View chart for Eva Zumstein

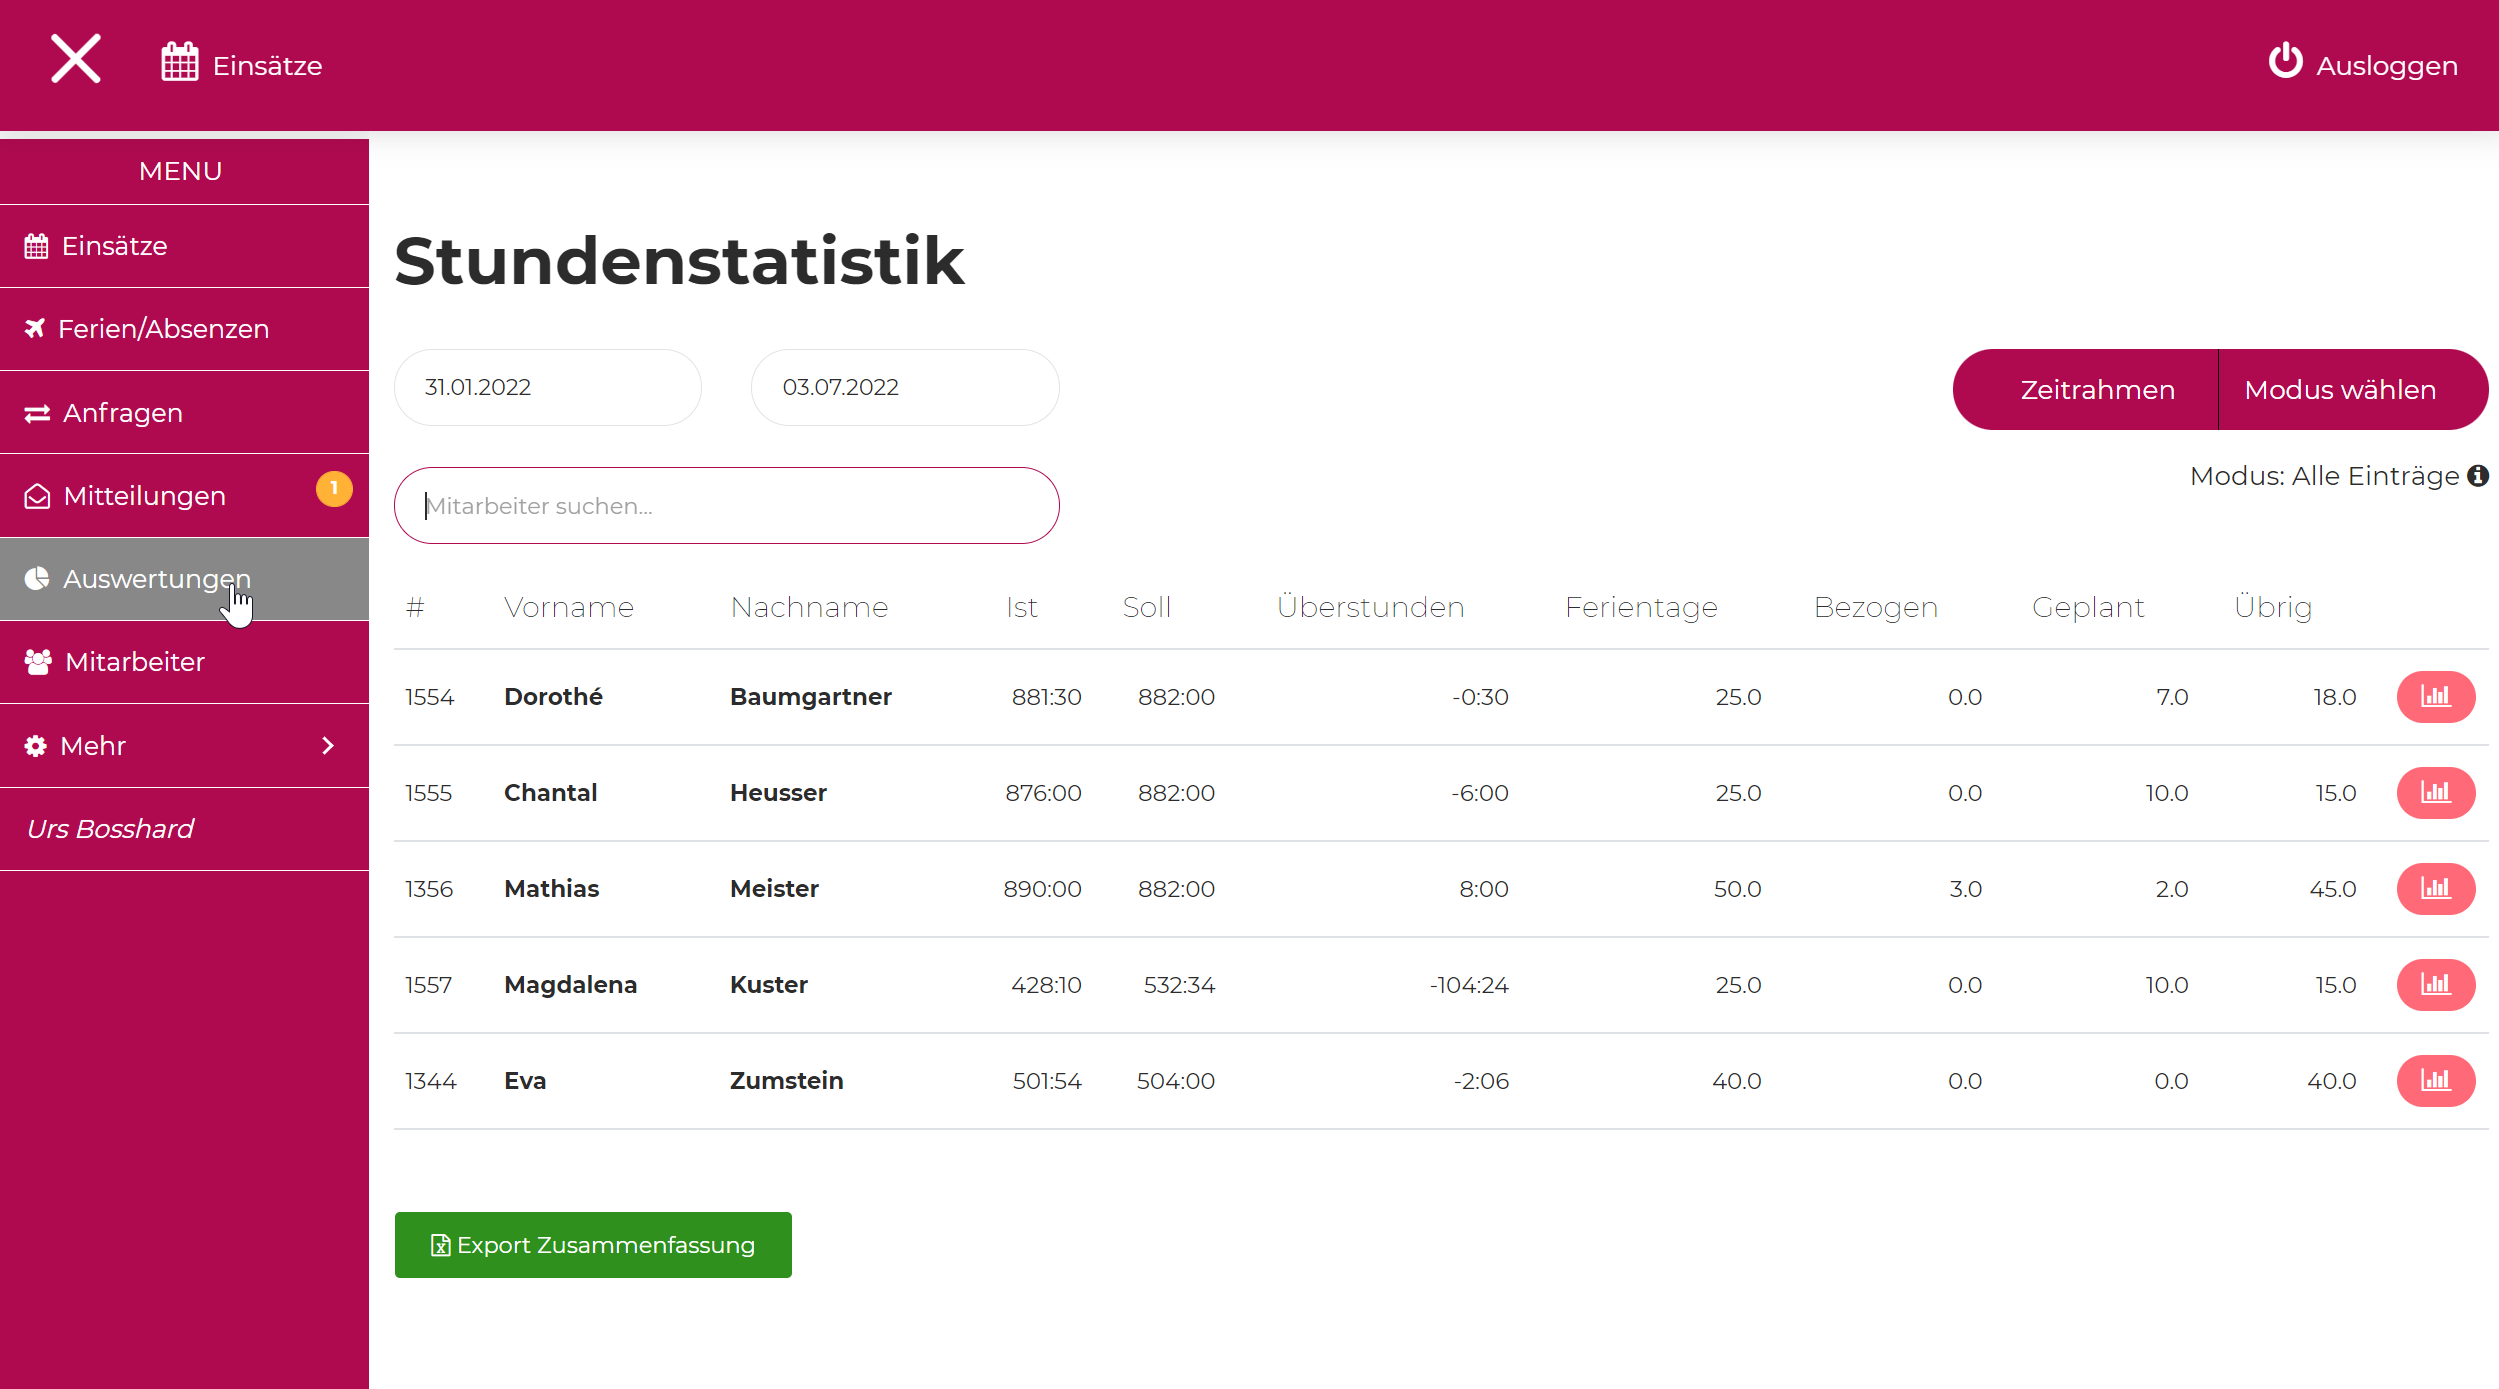[2435, 1081]
